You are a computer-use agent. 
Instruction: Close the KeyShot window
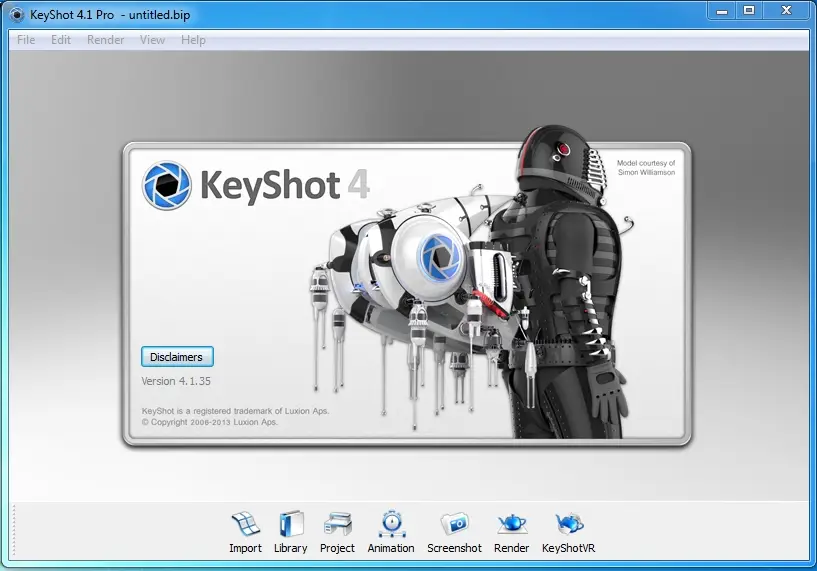click(x=787, y=11)
